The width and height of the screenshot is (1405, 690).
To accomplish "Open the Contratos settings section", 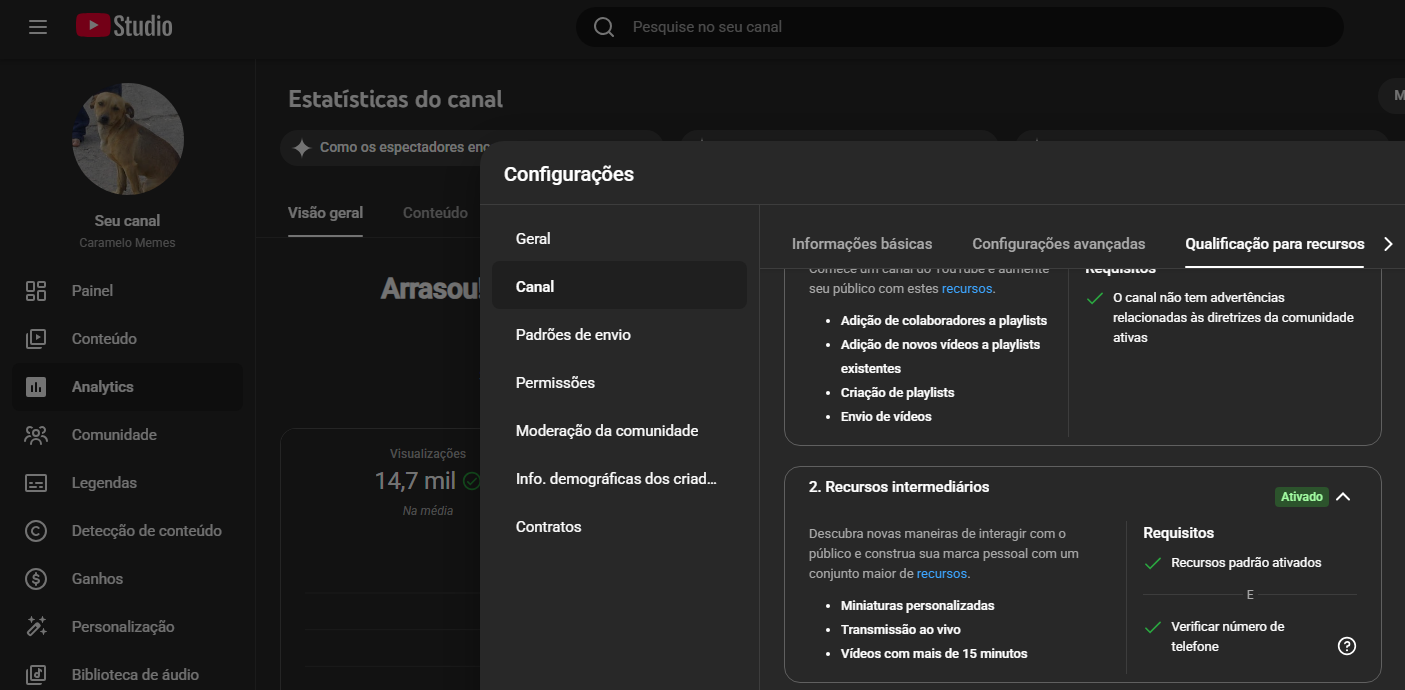I will coord(619,527).
